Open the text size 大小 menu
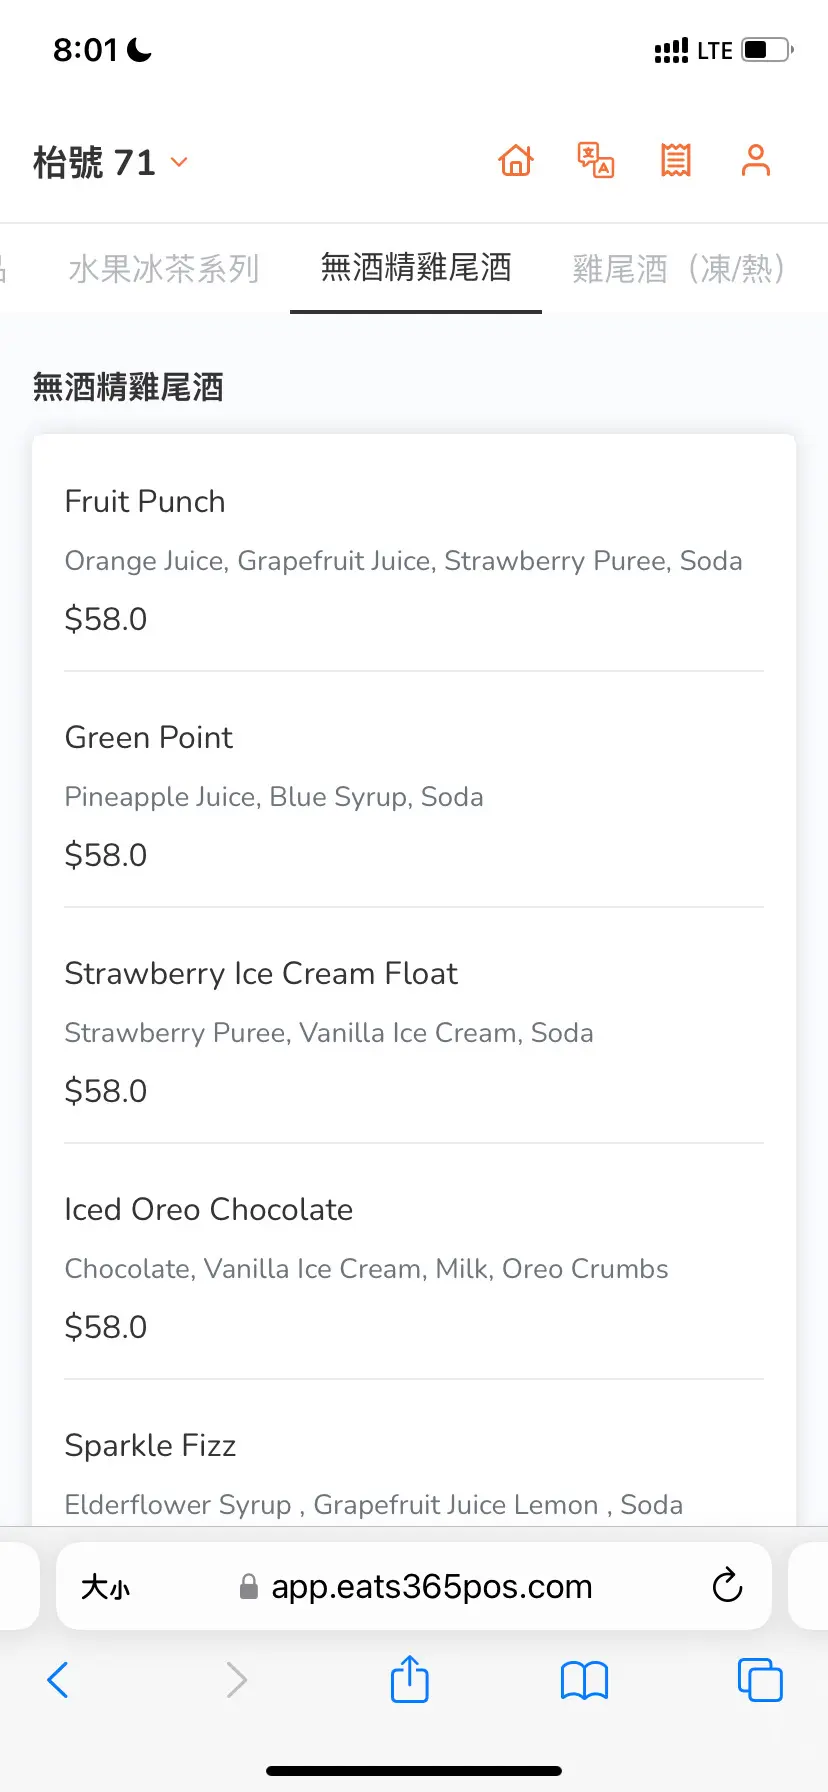The height and width of the screenshot is (1792, 828). click(106, 1587)
